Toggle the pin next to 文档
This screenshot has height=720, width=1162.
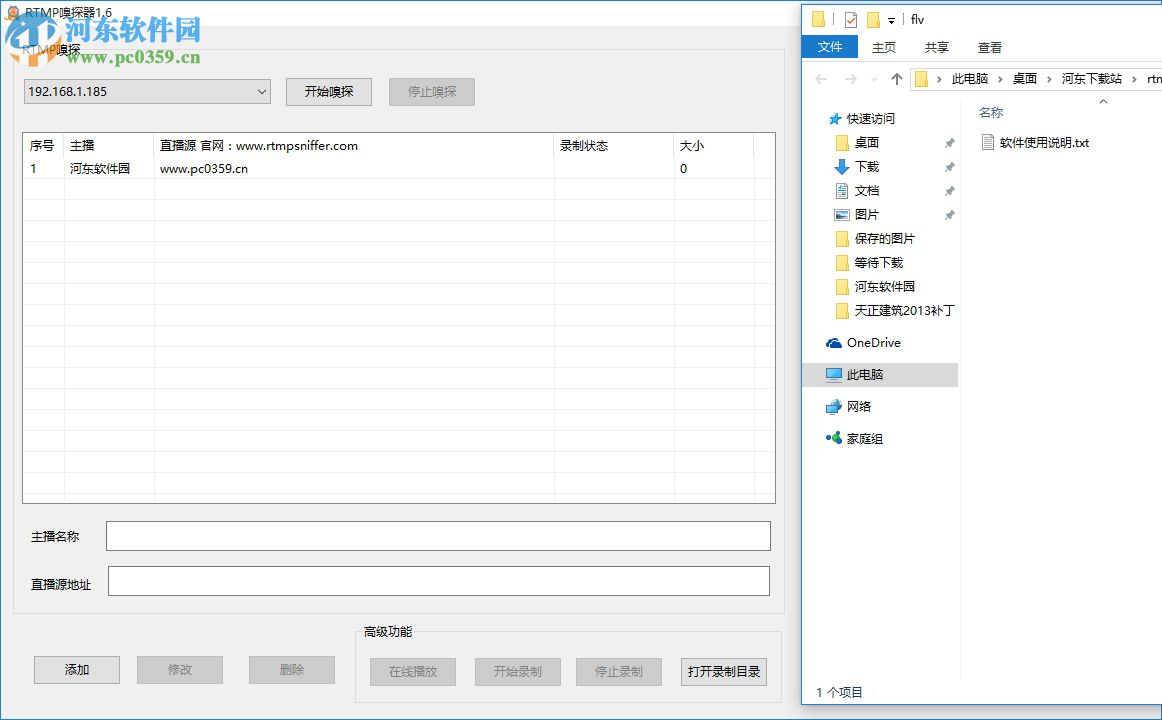coord(949,190)
